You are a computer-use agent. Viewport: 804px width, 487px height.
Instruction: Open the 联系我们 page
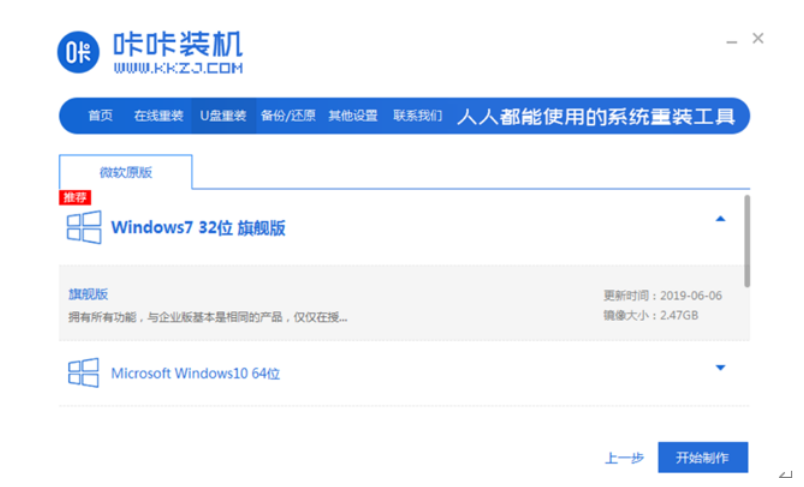pos(417,116)
